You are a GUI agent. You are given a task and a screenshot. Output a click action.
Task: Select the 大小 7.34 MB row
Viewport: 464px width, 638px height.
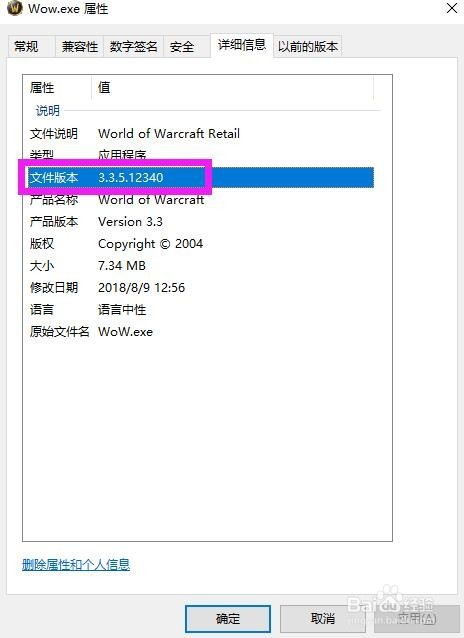point(201,266)
